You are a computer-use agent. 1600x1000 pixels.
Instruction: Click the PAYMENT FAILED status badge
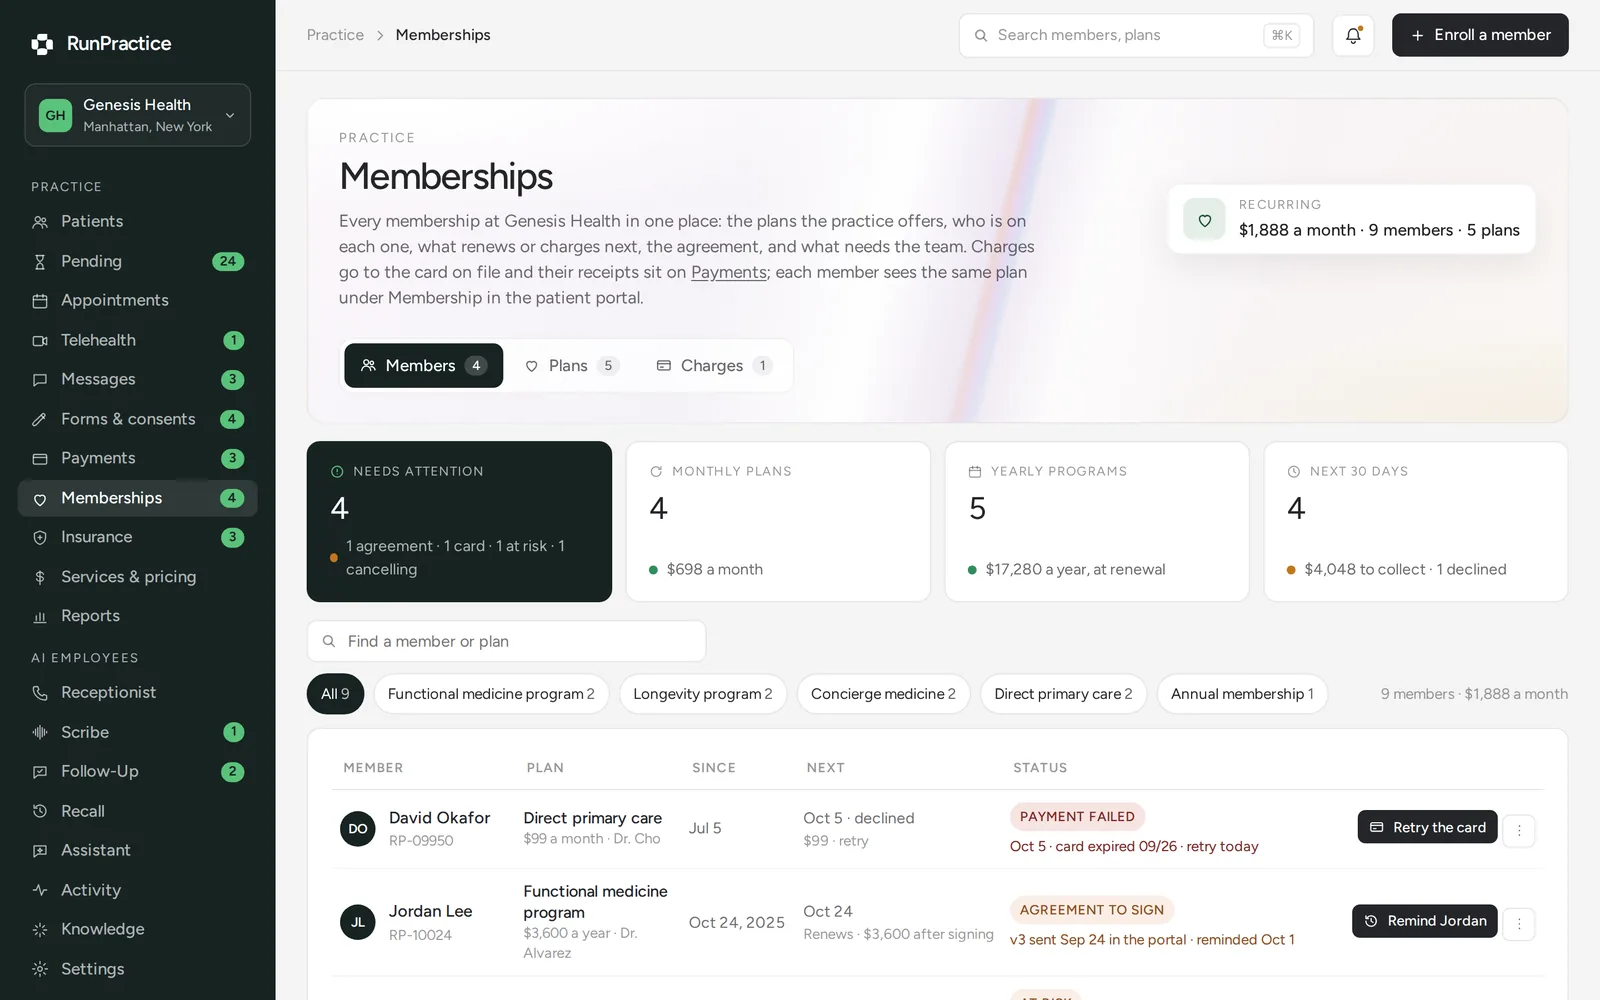point(1077,817)
